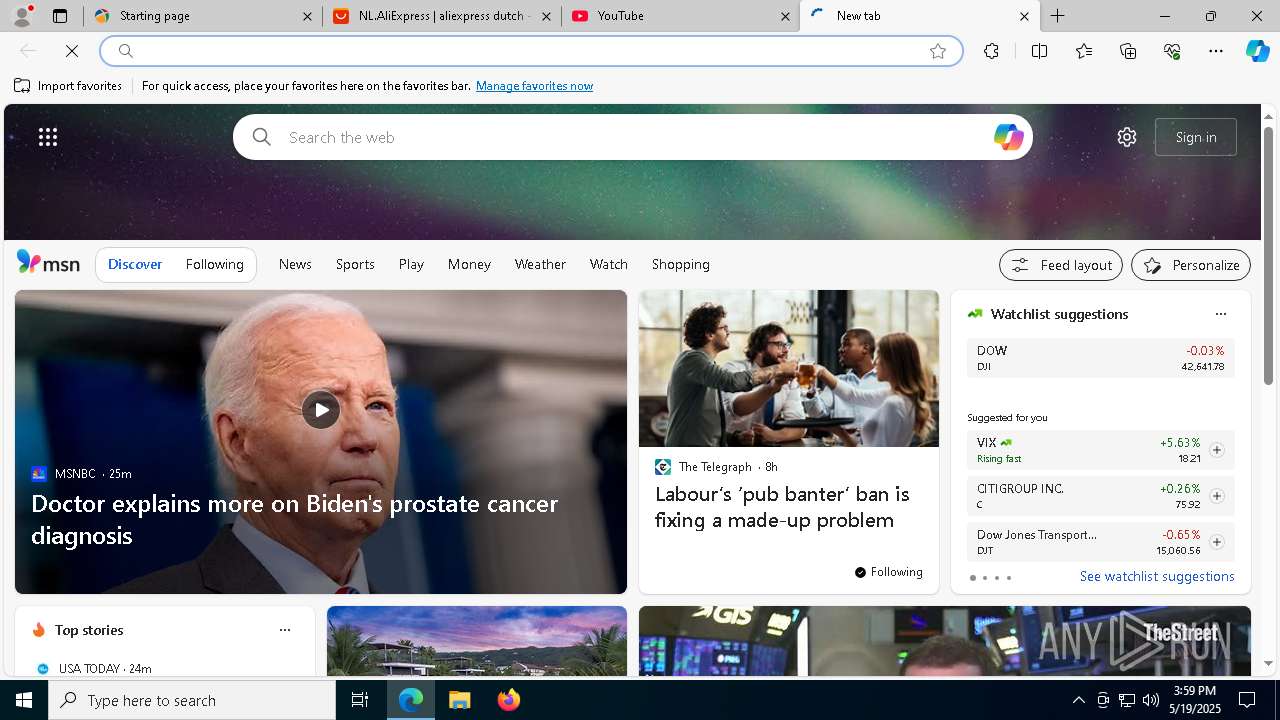Image resolution: width=1280 pixels, height=720 pixels.
Task: Click the Copilot icon in search box
Action: 1008,137
